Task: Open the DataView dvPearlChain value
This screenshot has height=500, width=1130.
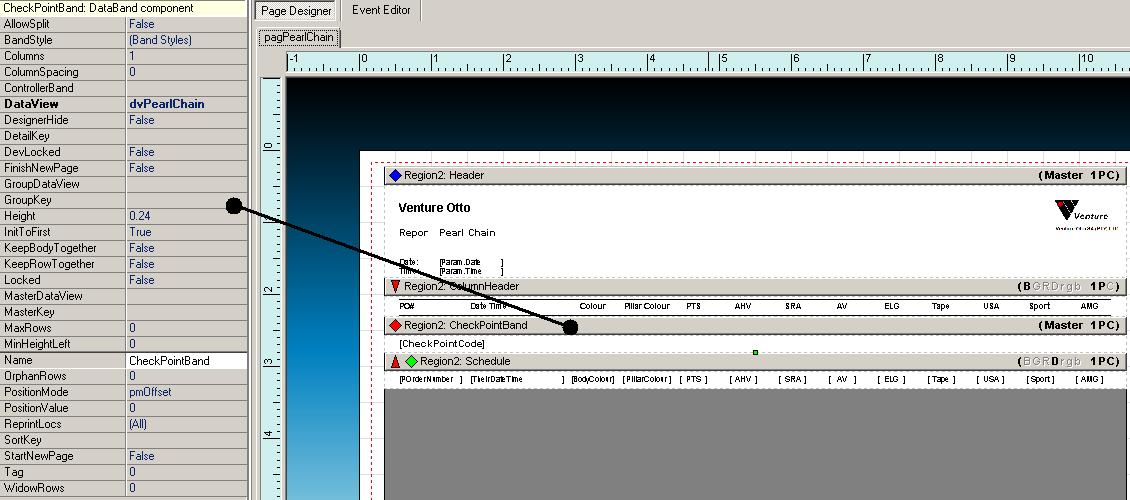Action: coord(187,104)
